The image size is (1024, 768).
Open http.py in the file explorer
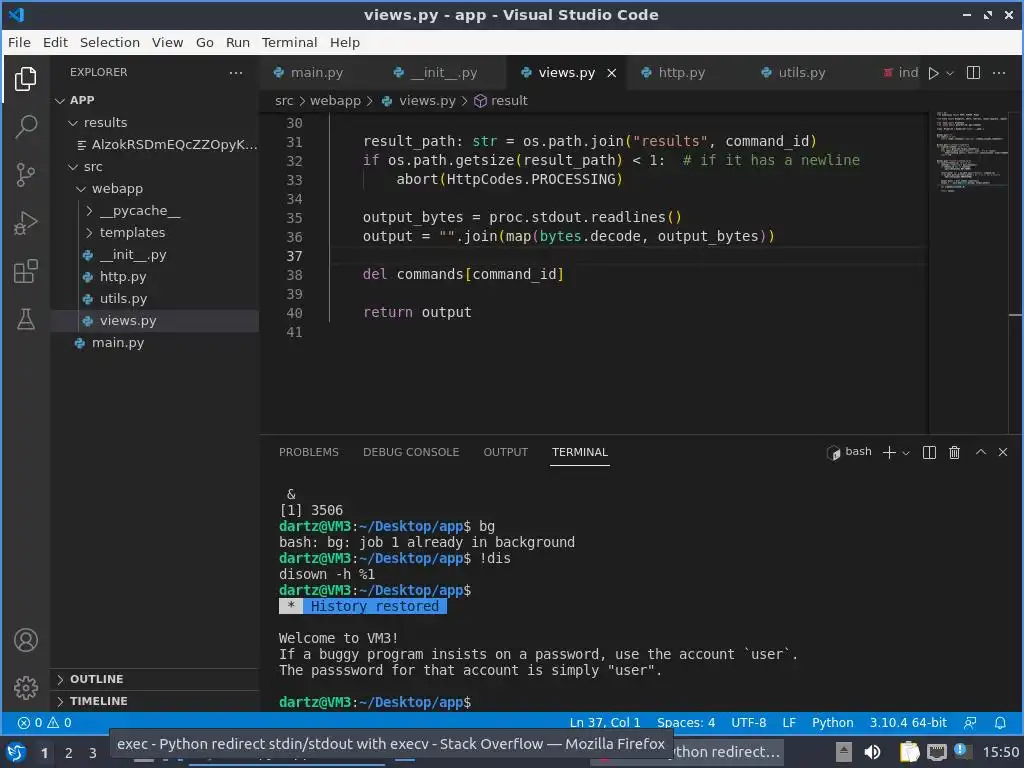tap(155, 277)
